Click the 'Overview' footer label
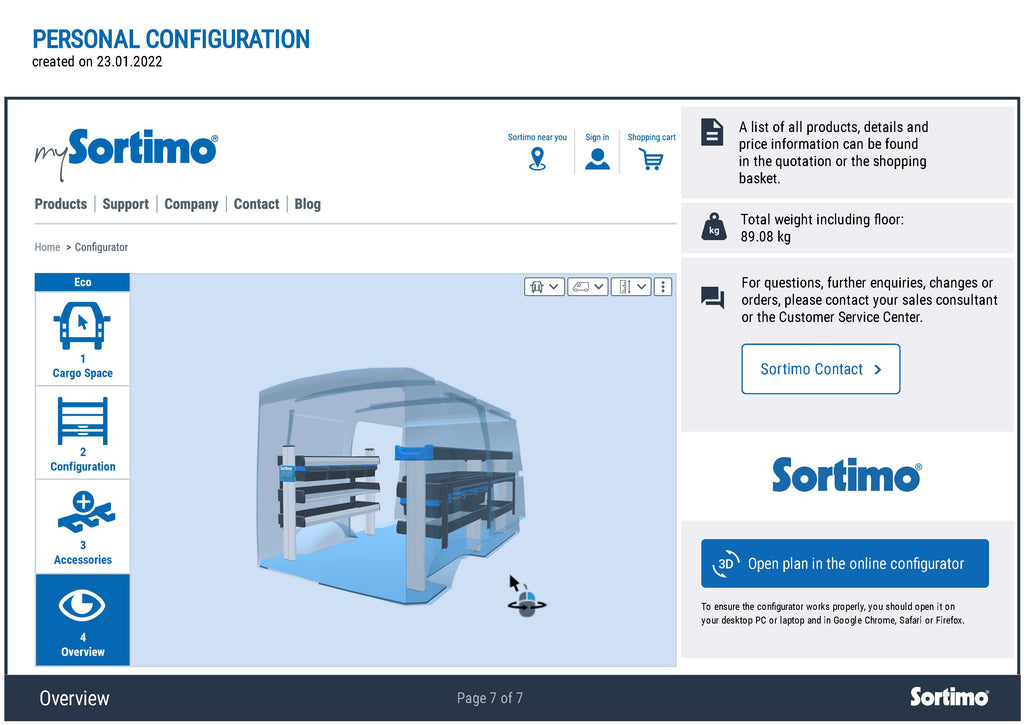Image resolution: width=1024 pixels, height=725 pixels. click(x=74, y=698)
